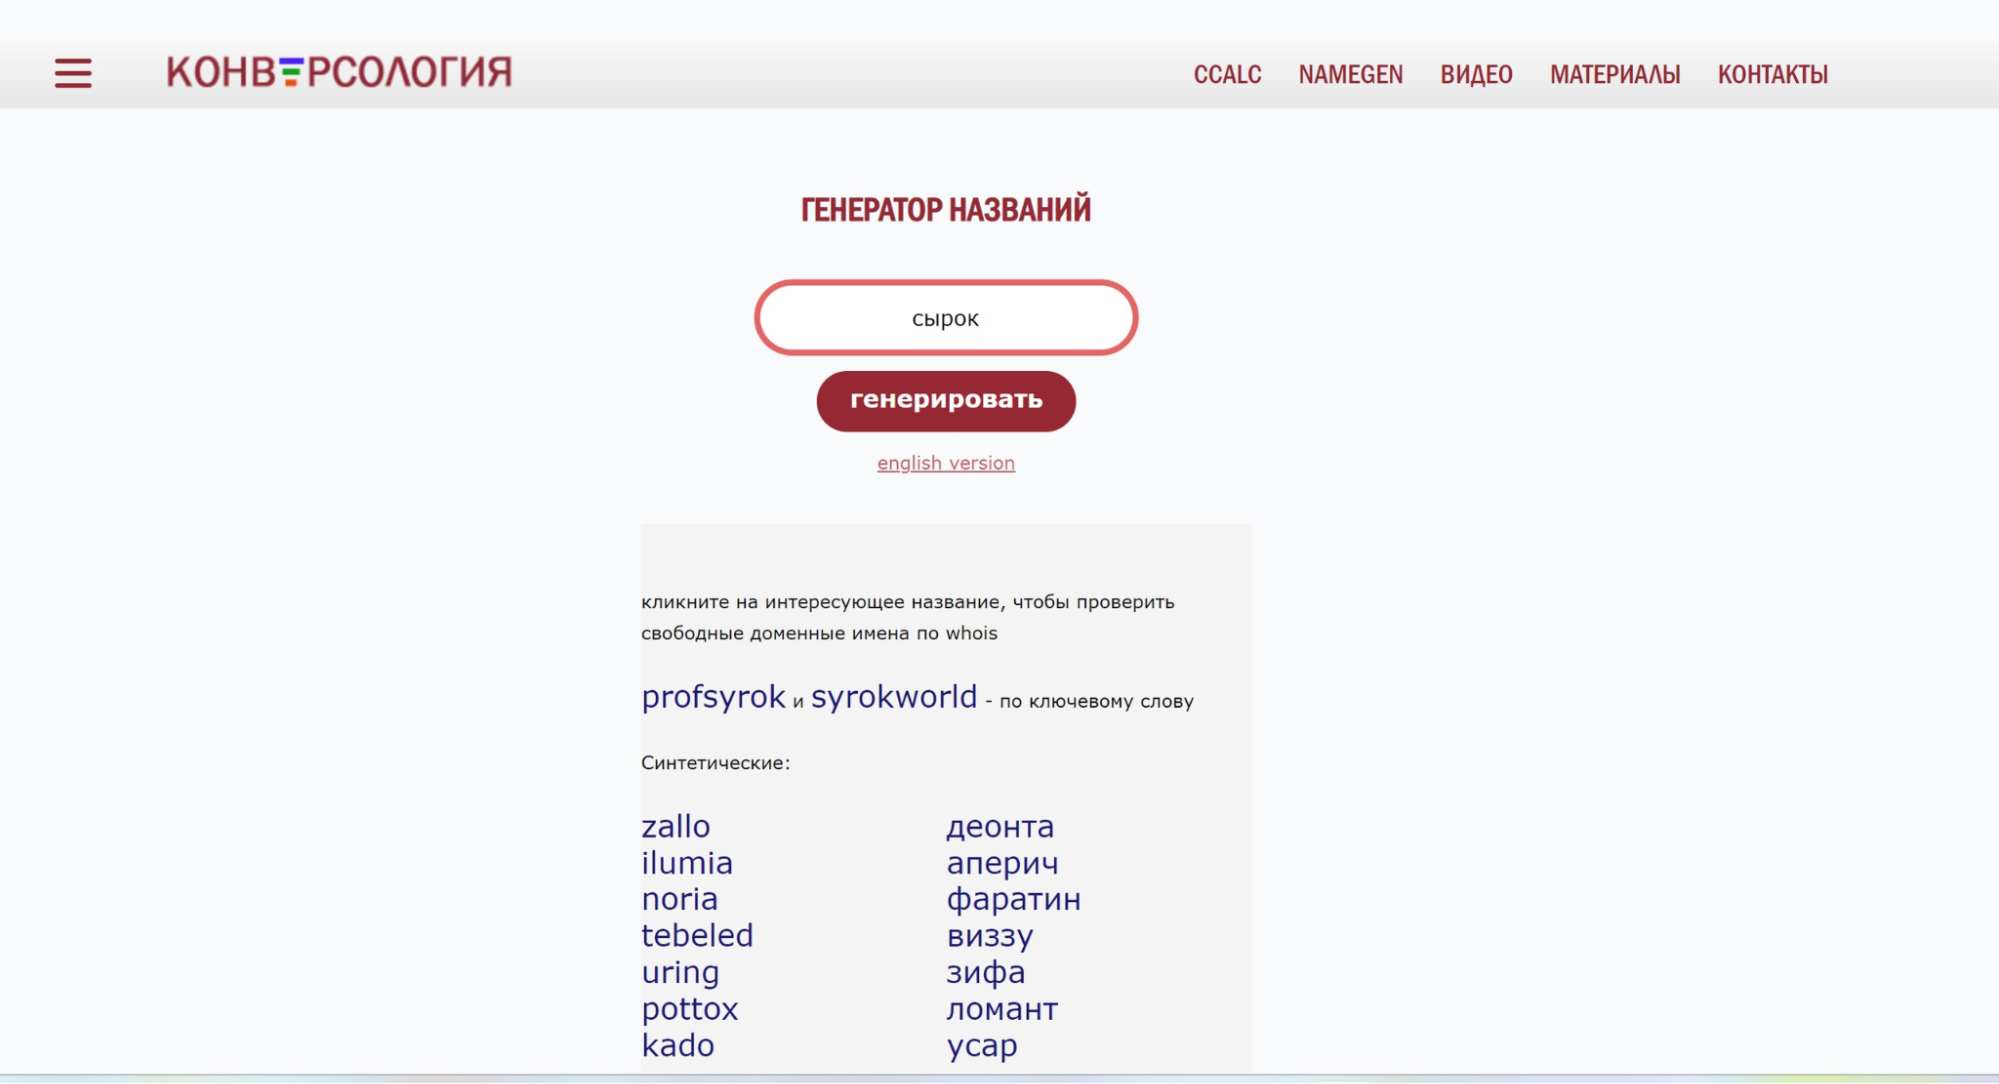
Task: Click the КОНВЕРСОЛОГИЯ logo icon
Action: [339, 72]
